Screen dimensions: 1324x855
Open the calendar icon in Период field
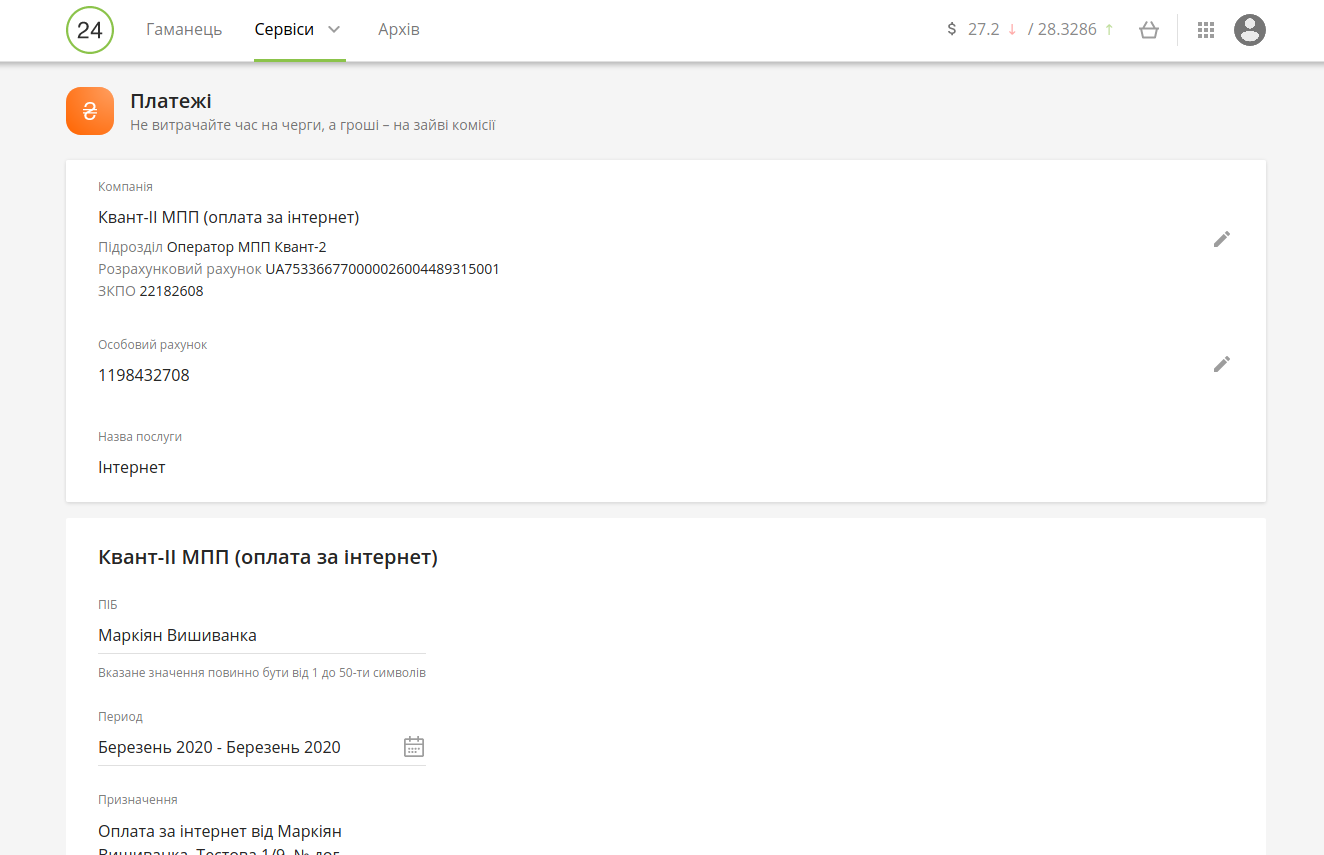[413, 747]
